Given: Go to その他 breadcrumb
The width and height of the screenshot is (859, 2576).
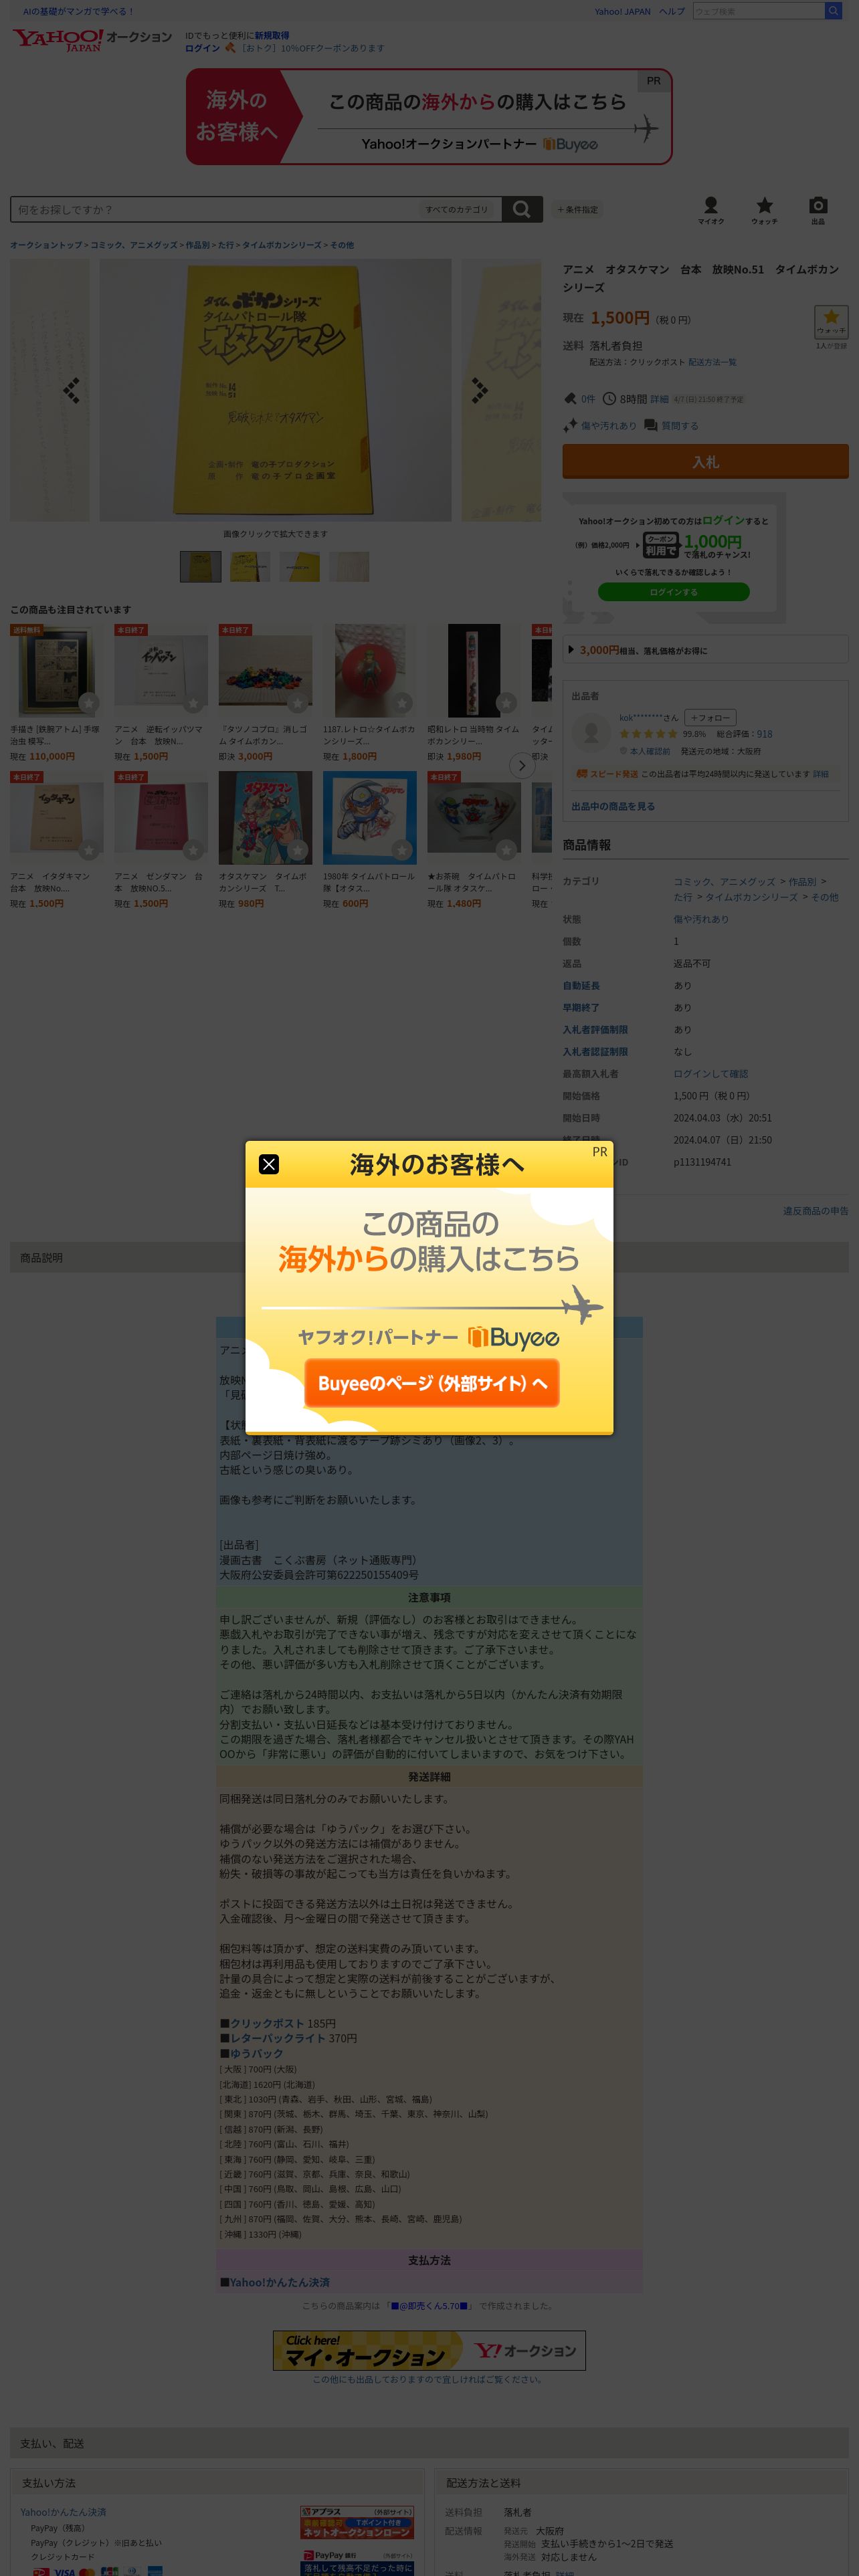Looking at the screenshot, I should 342,245.
